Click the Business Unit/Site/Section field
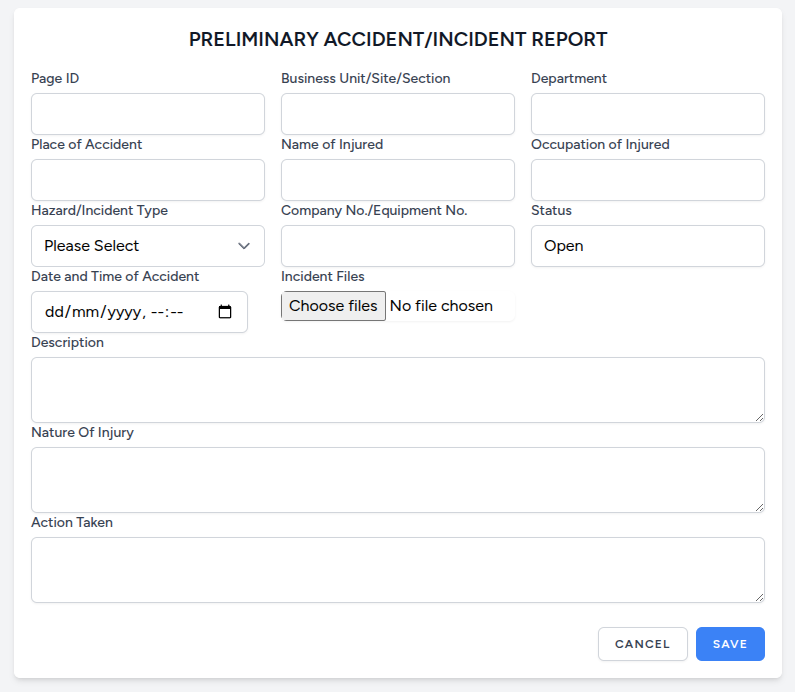Screen dimensions: 795x692 click(x=398, y=114)
